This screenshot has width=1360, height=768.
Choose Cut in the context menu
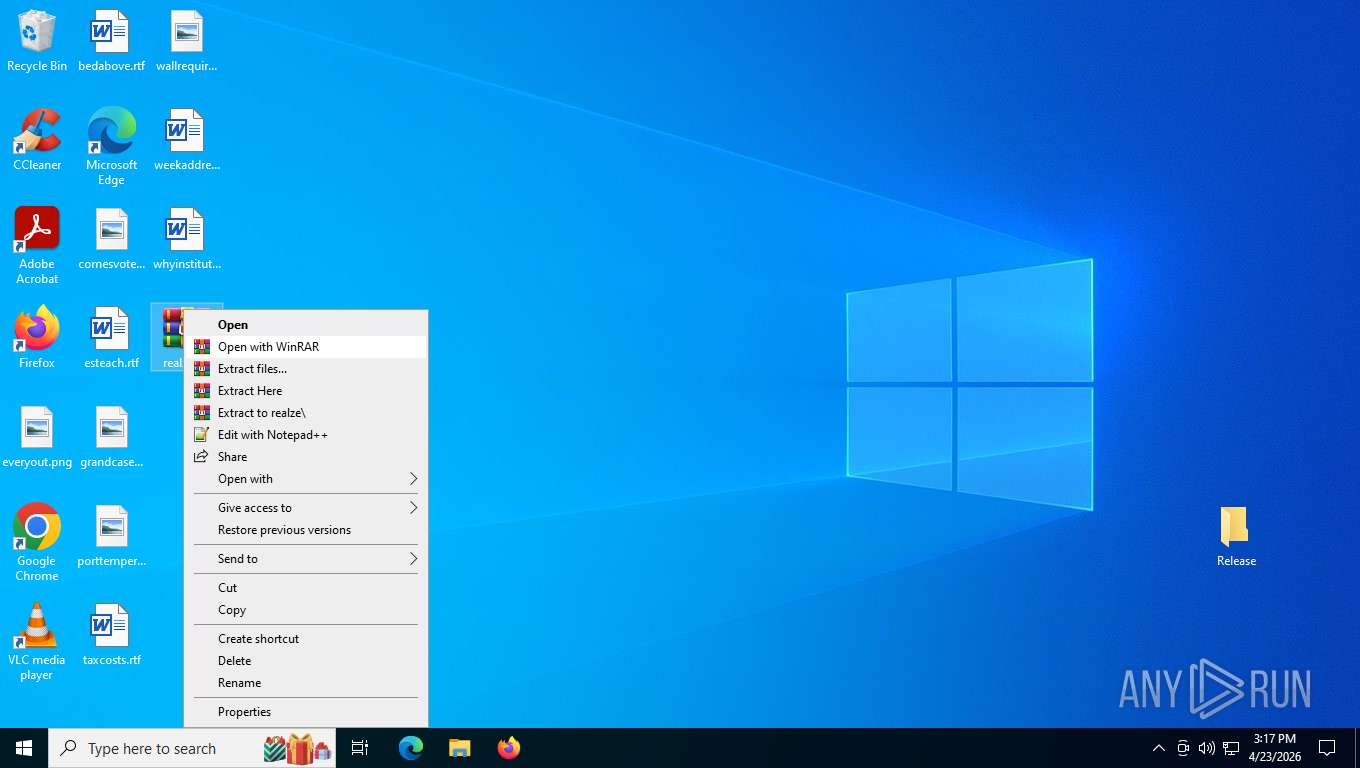(x=306, y=588)
